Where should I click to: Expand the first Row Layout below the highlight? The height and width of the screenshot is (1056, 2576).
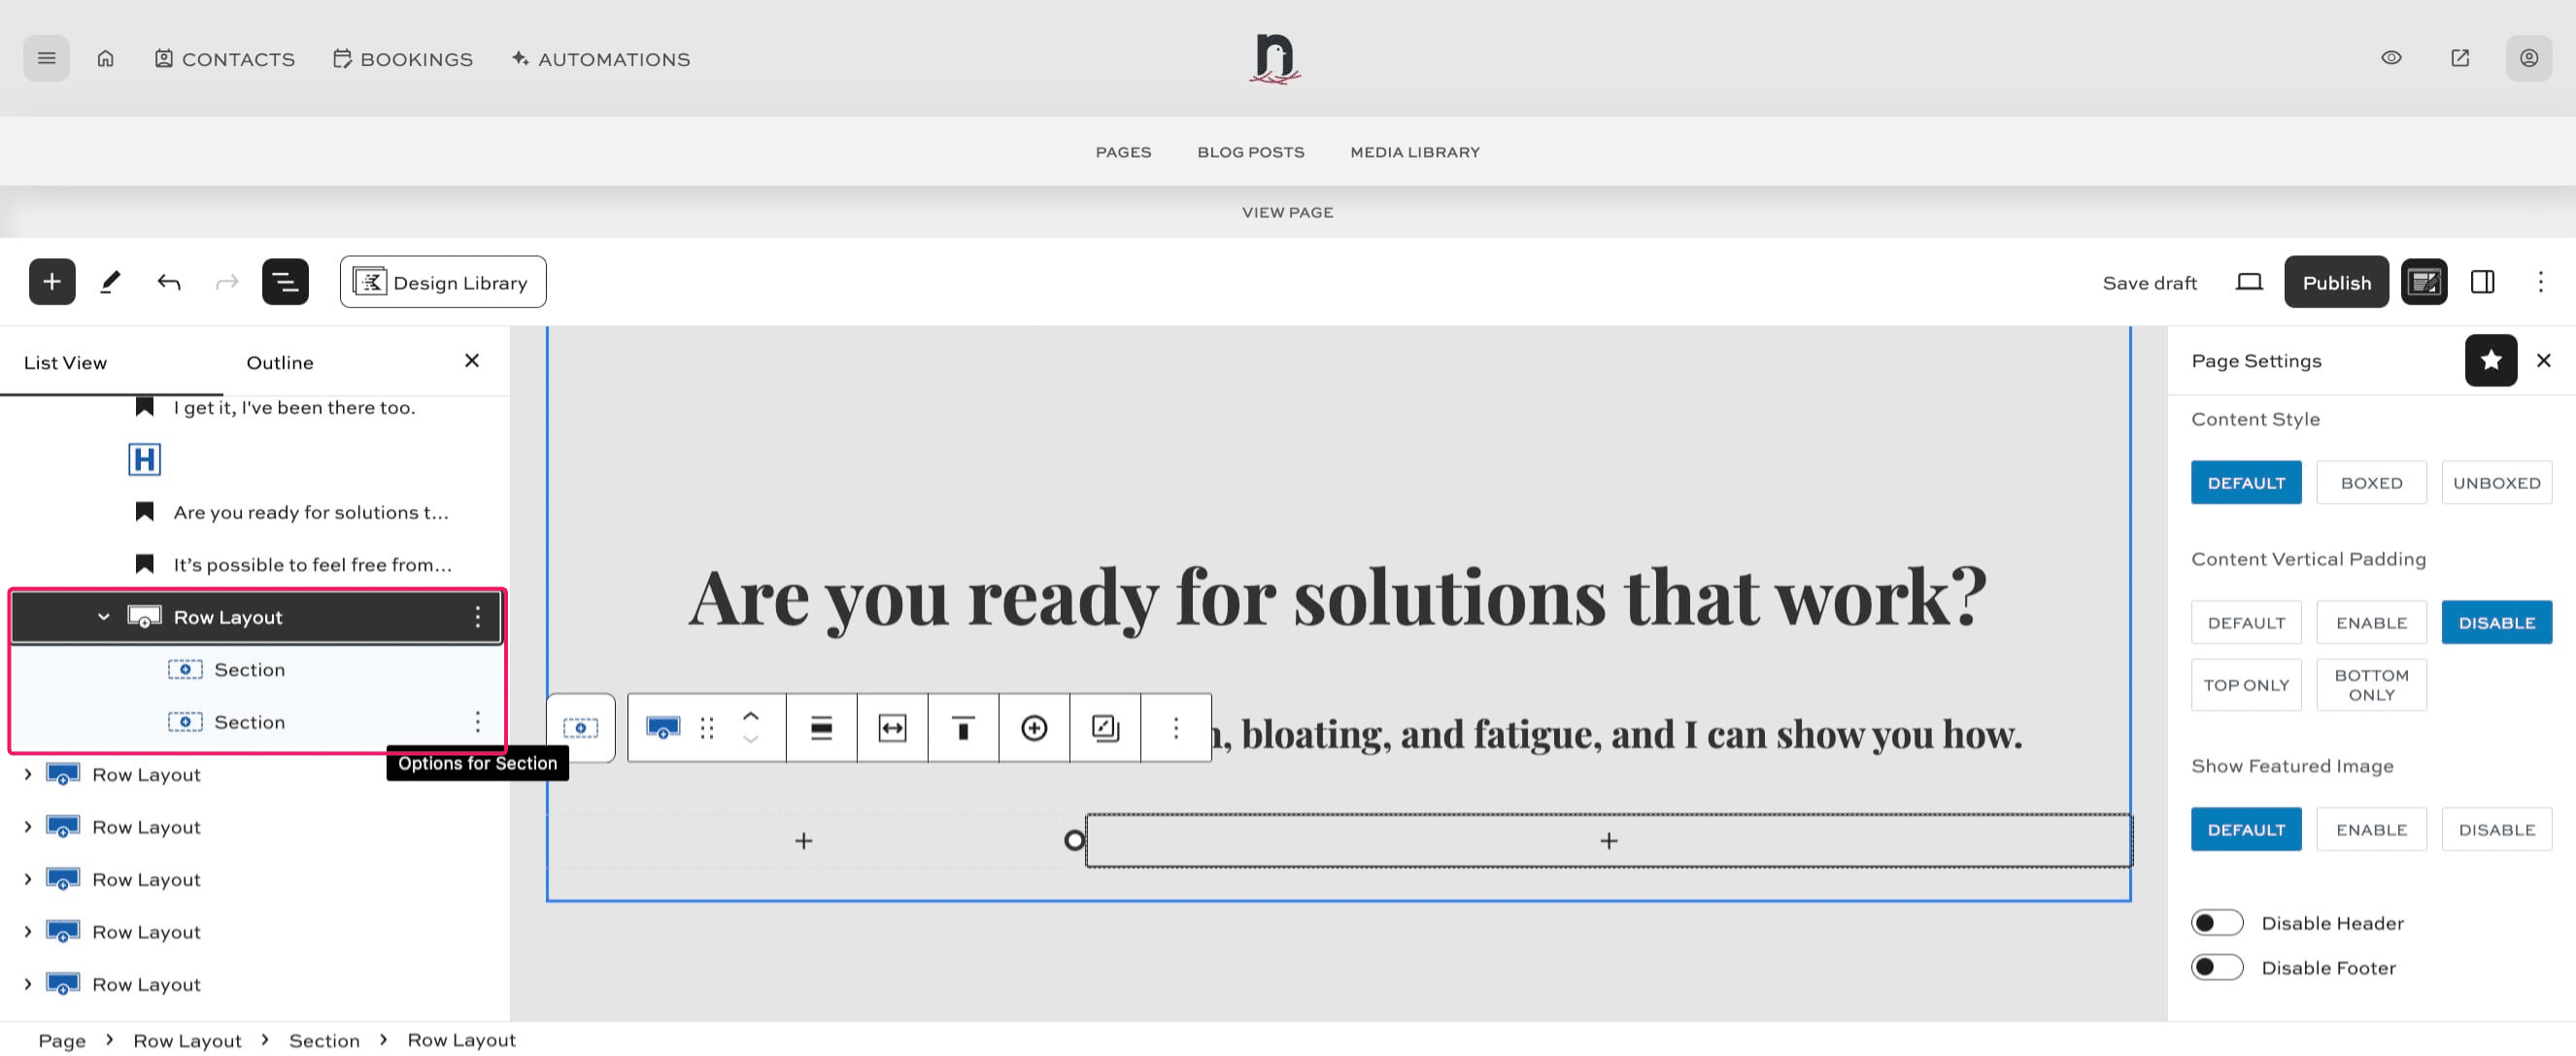click(27, 774)
